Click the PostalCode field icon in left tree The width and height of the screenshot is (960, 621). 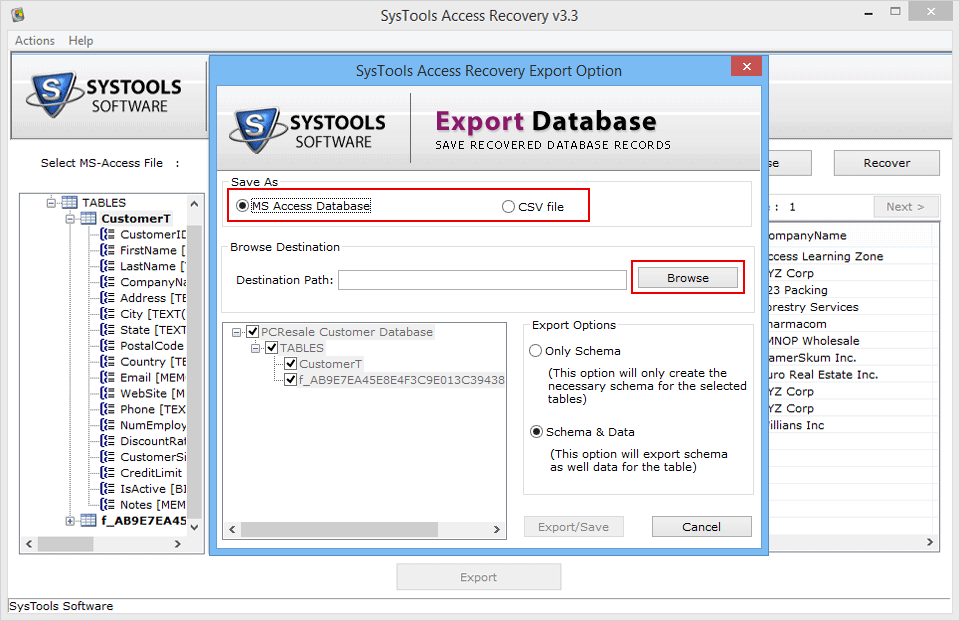pyautogui.click(x=107, y=345)
